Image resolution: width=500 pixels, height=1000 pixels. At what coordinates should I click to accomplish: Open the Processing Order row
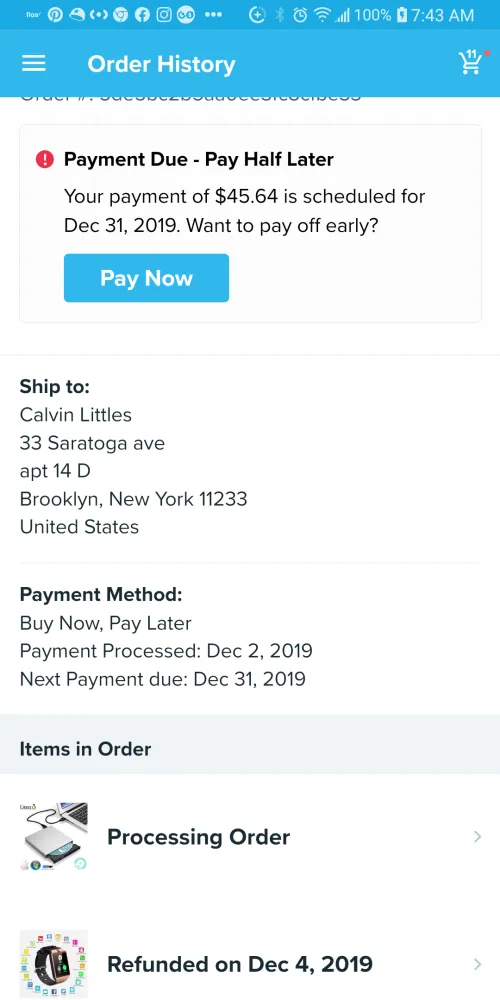[x=250, y=837]
